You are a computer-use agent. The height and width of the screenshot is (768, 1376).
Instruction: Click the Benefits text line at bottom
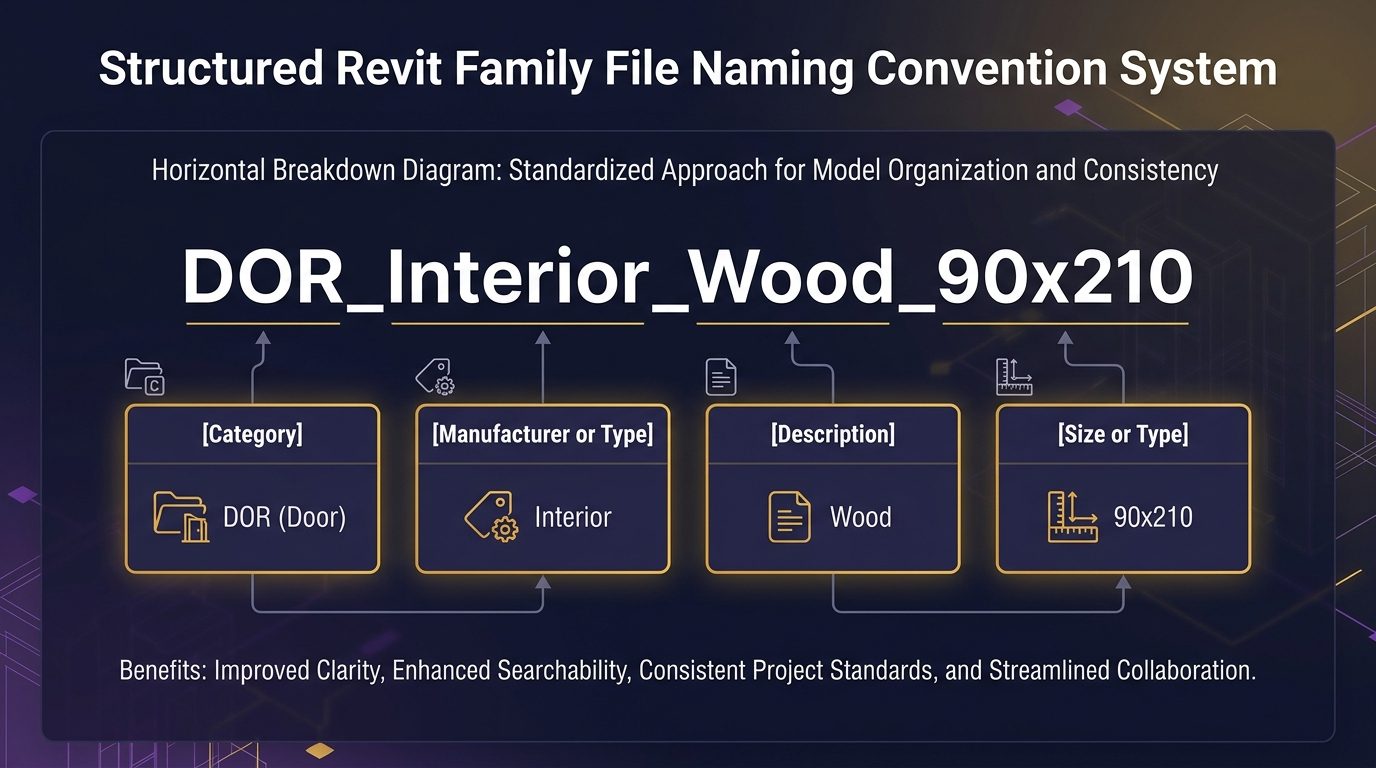[687, 669]
